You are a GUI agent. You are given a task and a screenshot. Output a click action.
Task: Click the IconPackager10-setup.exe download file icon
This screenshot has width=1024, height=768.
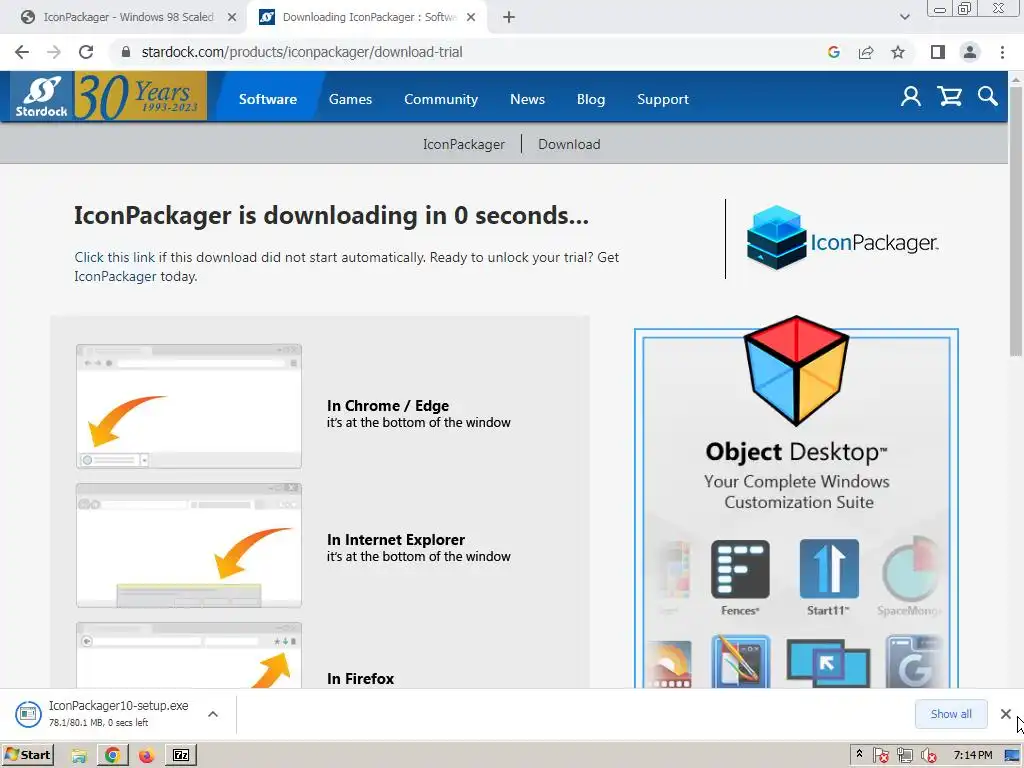pos(28,714)
